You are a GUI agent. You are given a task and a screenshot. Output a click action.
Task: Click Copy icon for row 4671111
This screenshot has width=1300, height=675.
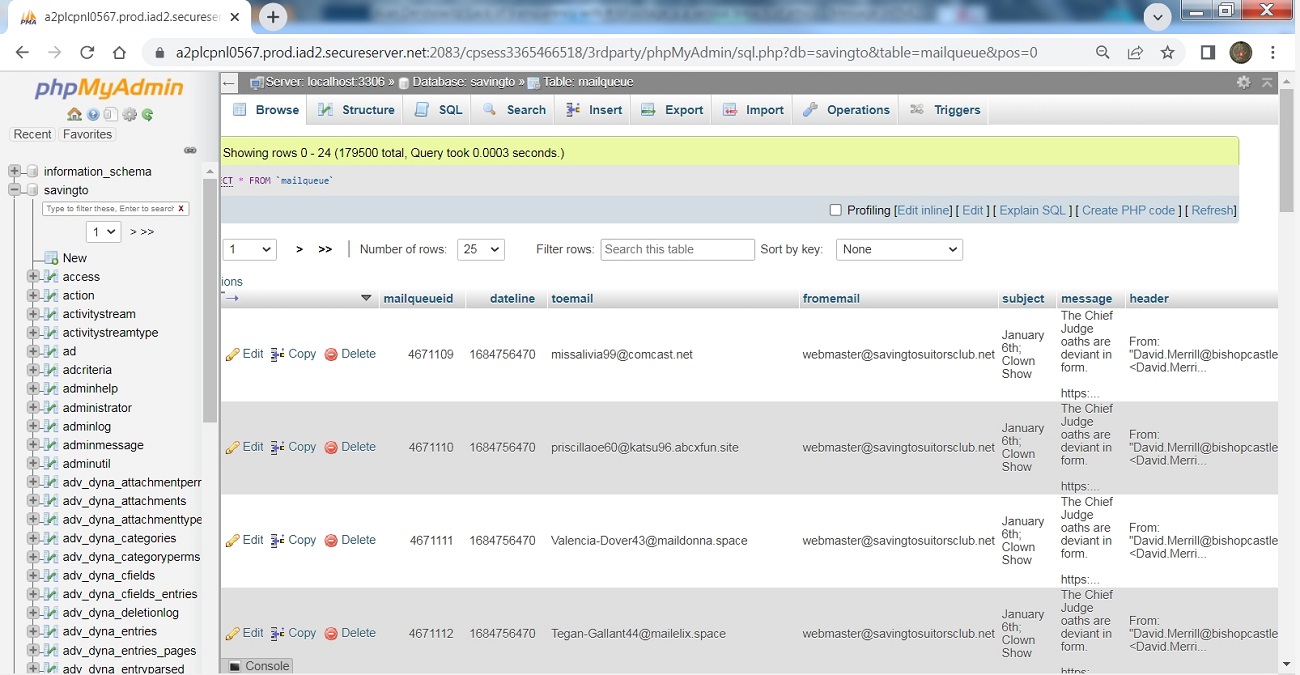[278, 541]
